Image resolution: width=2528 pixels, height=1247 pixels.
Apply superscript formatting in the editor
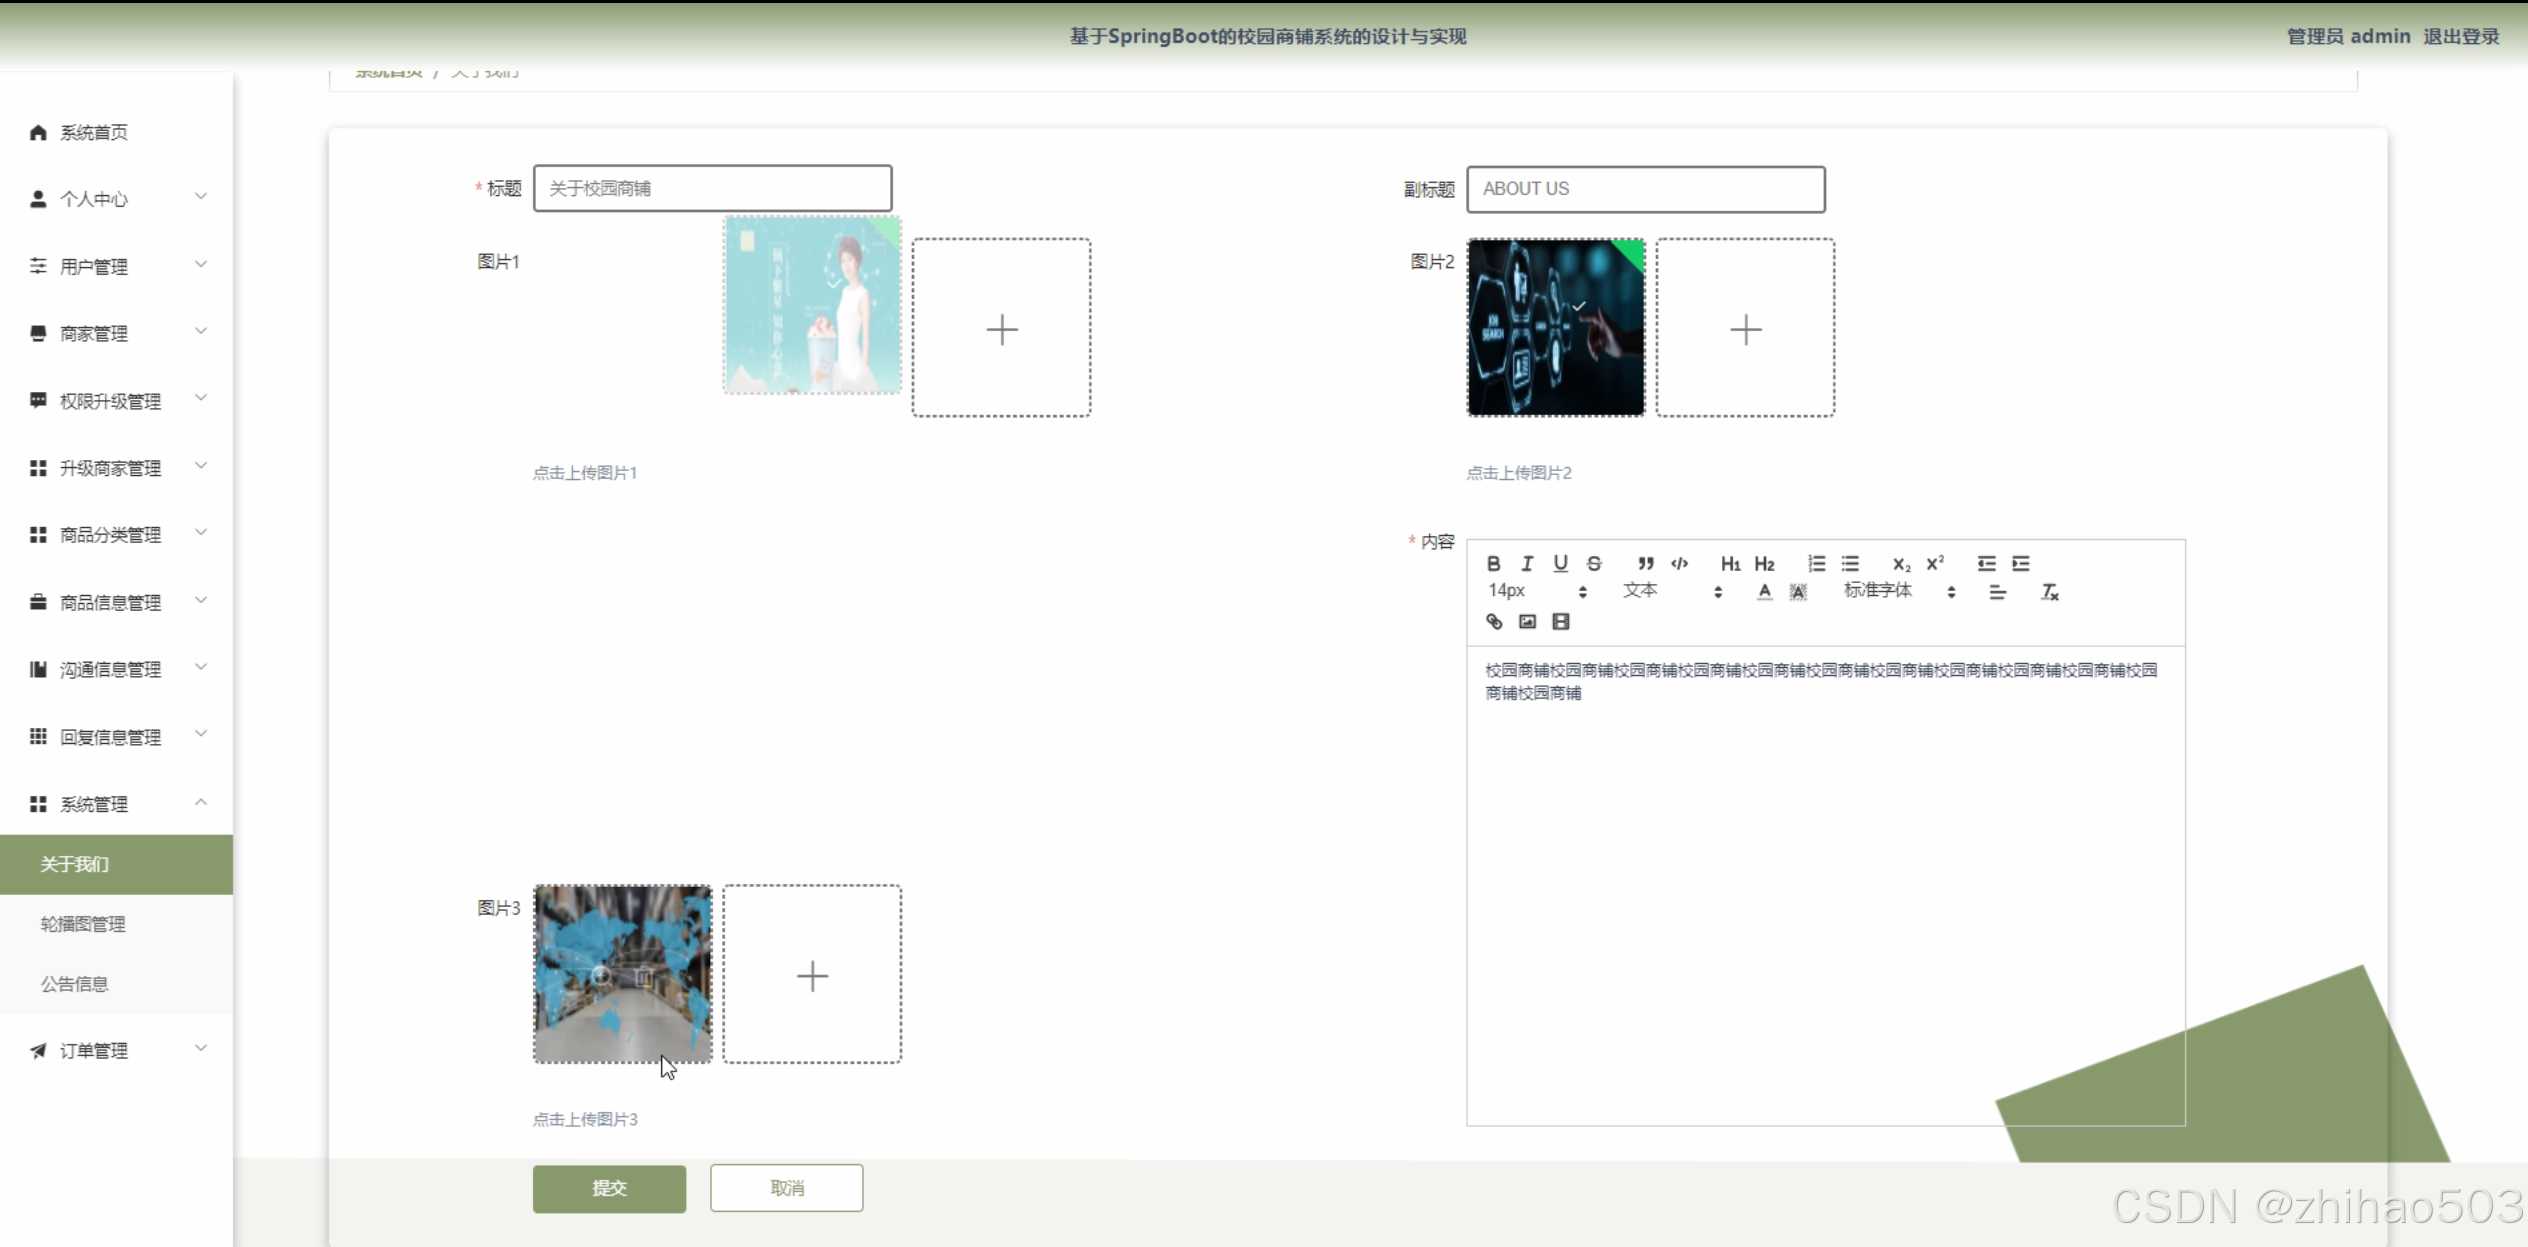1935,563
